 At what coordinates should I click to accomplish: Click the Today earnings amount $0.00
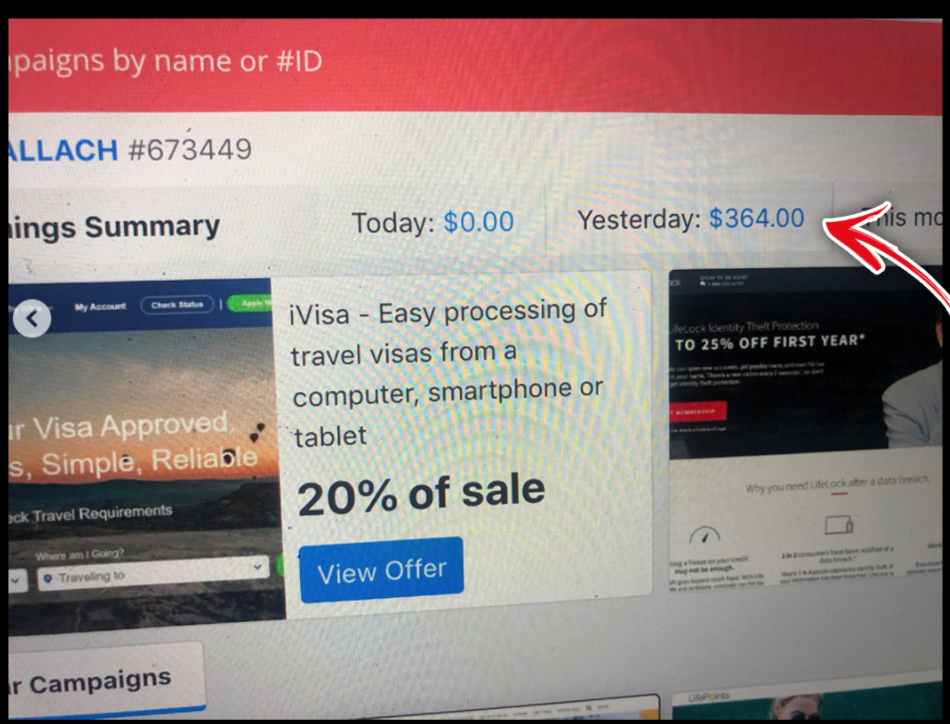[x=479, y=221]
